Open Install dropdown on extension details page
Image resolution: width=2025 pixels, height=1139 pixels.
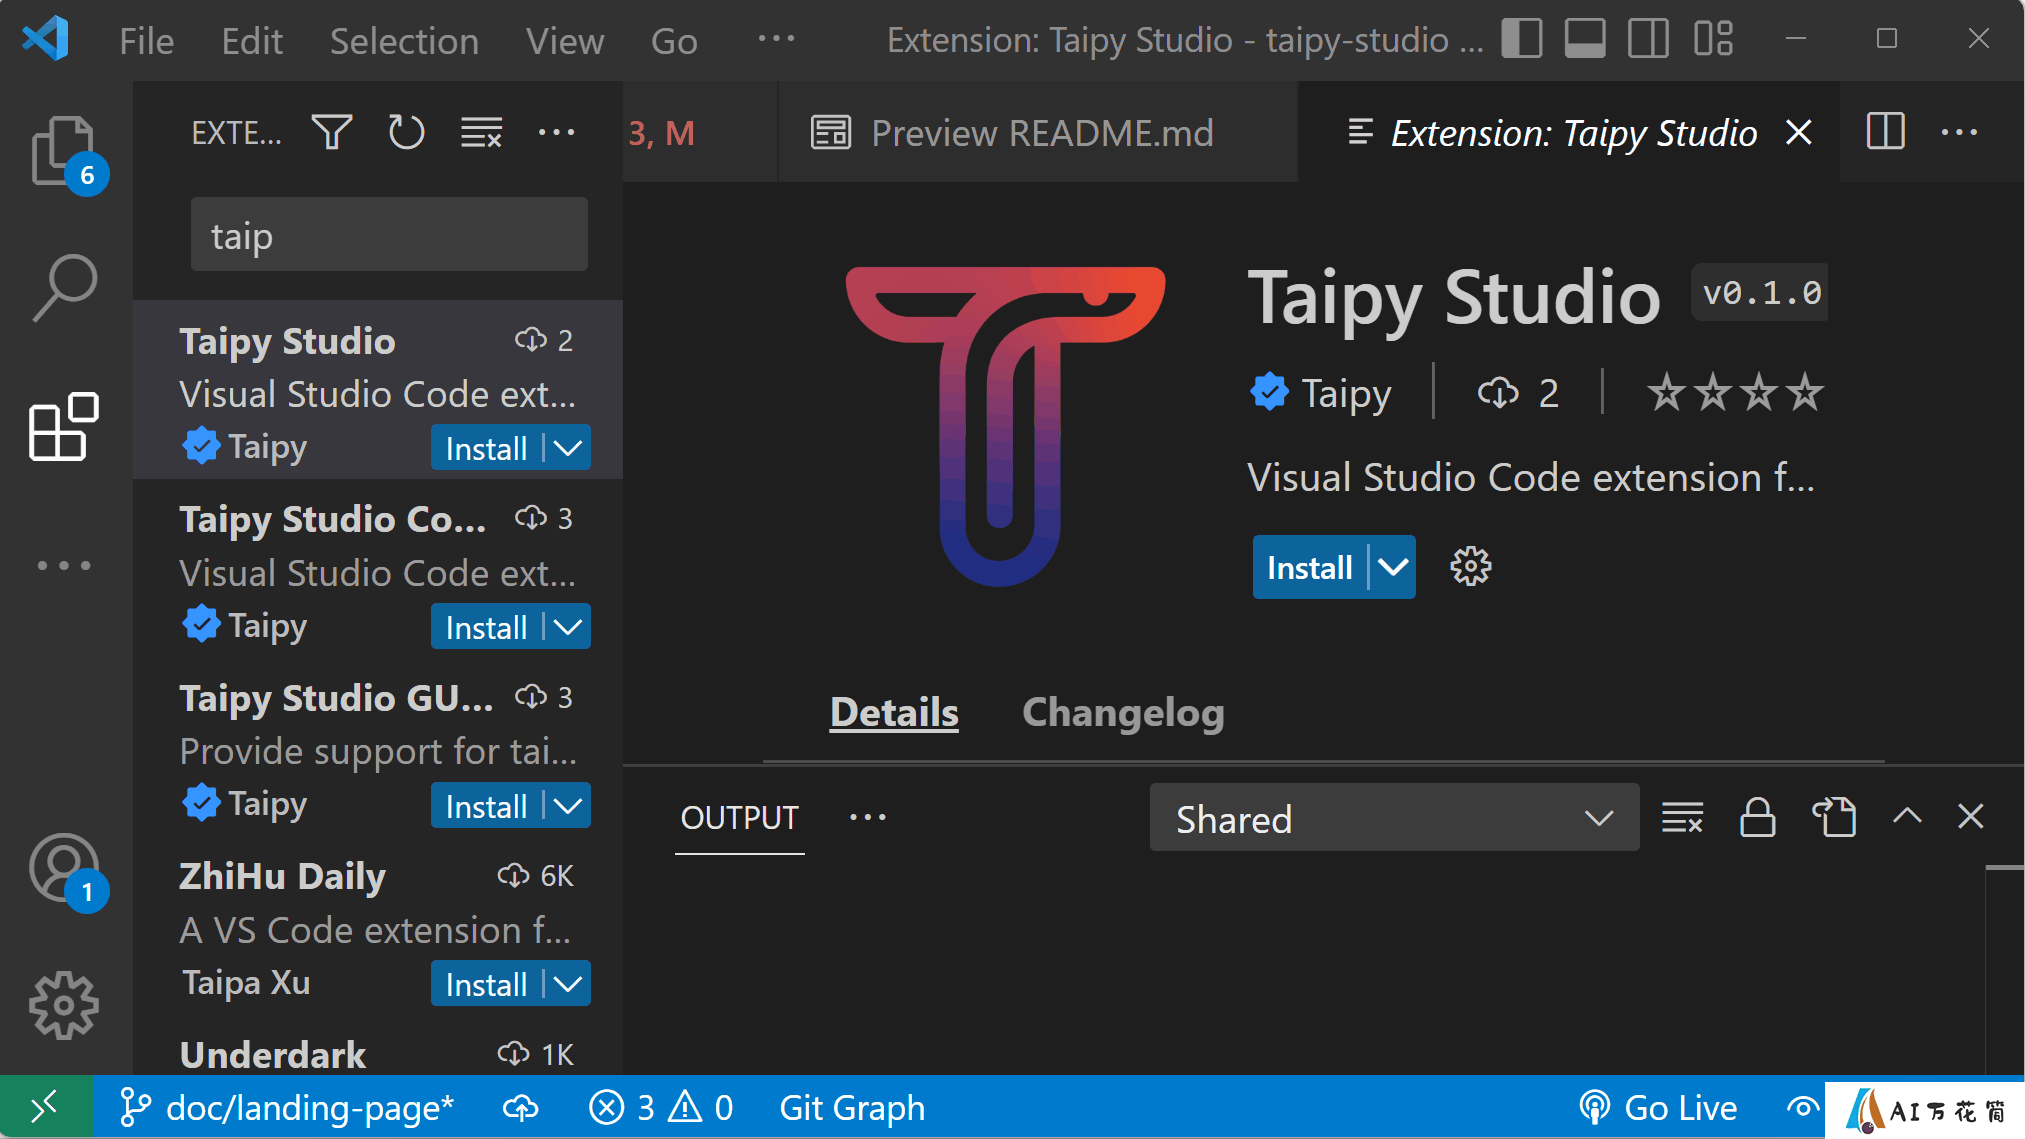pos(1393,567)
